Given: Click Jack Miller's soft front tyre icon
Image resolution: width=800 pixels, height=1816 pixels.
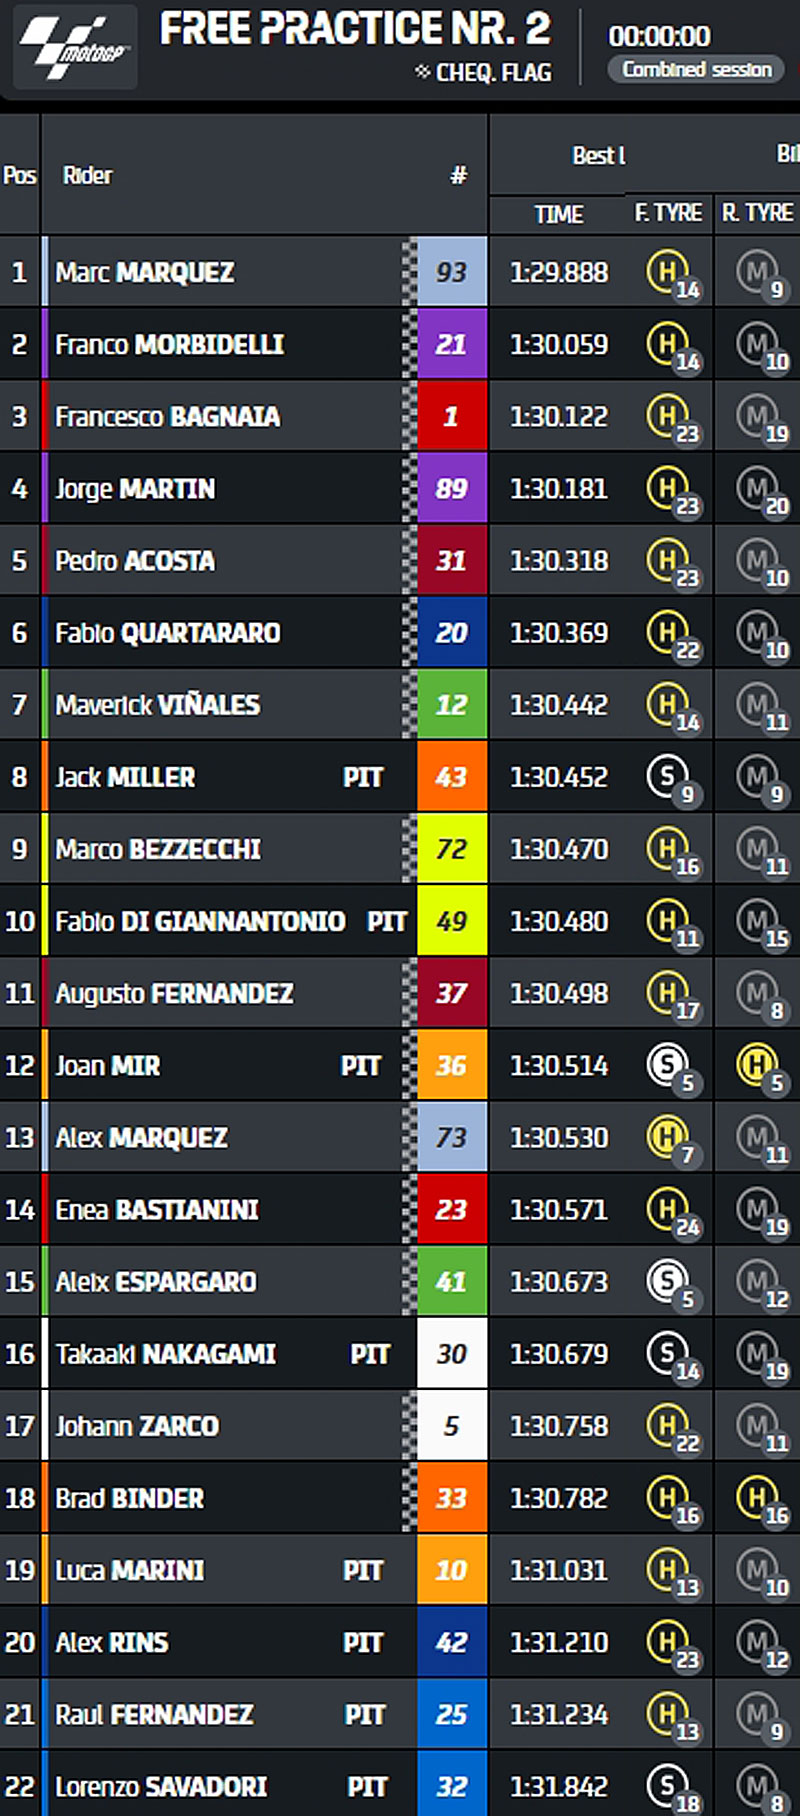Looking at the screenshot, I should click(x=665, y=775).
